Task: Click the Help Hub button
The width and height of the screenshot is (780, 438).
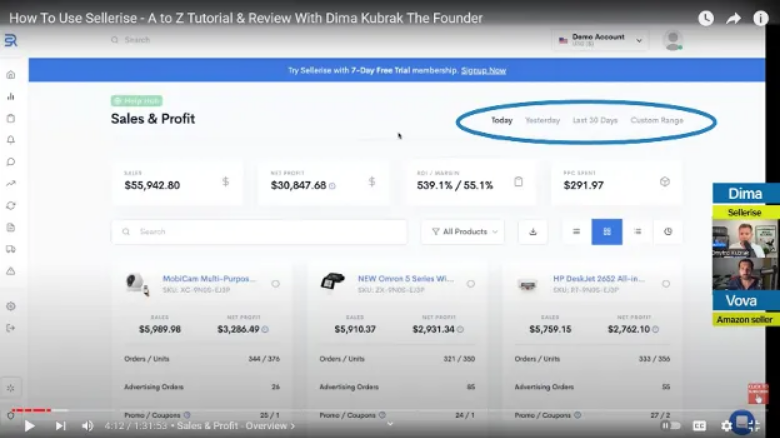Action: click(x=137, y=101)
